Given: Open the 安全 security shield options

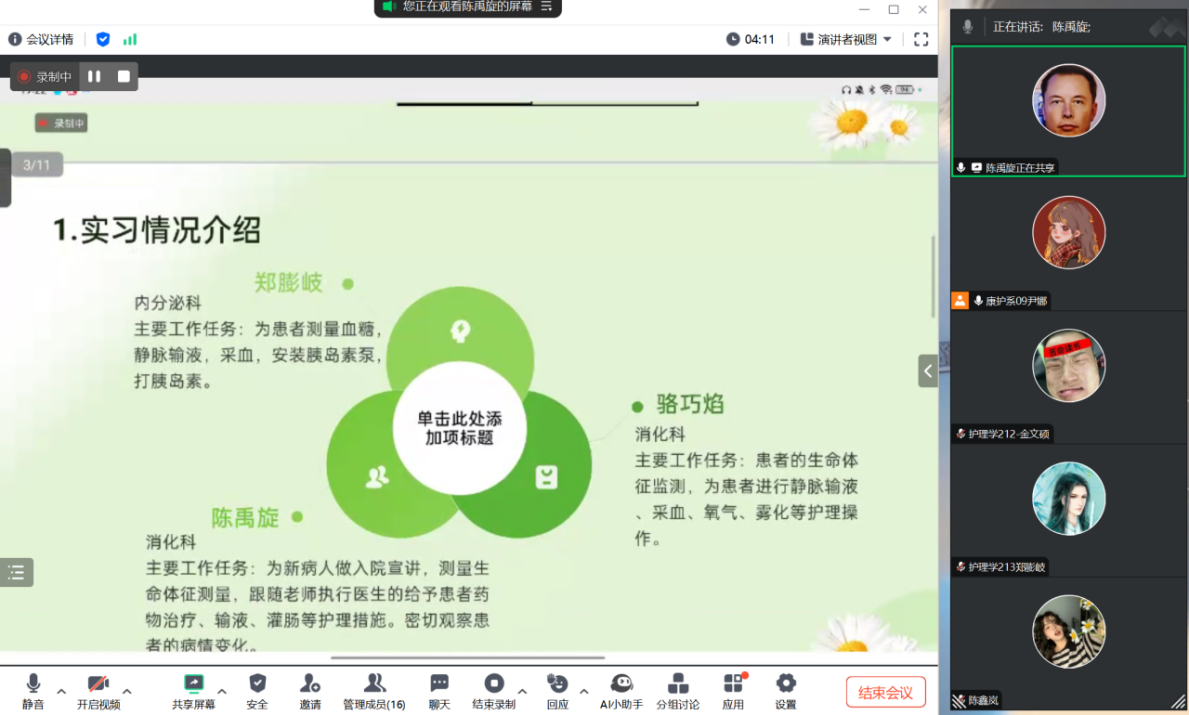Looking at the screenshot, I should [x=257, y=690].
